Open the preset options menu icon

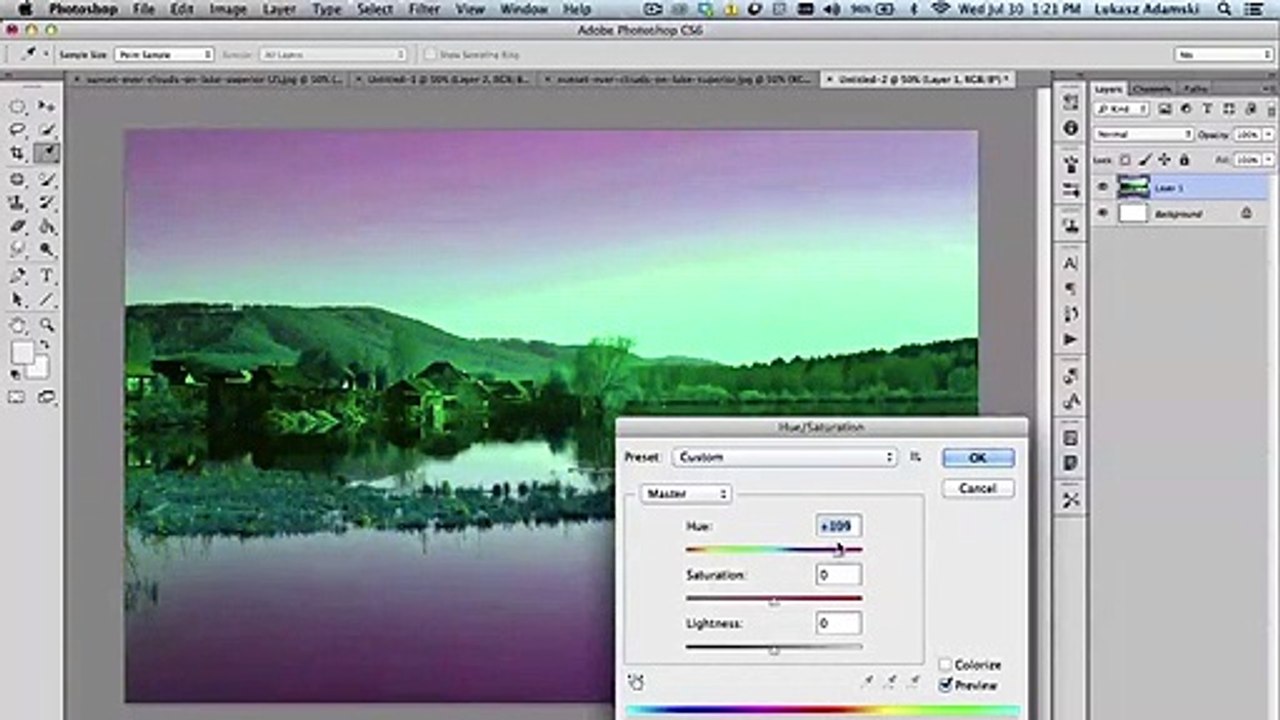(915, 457)
